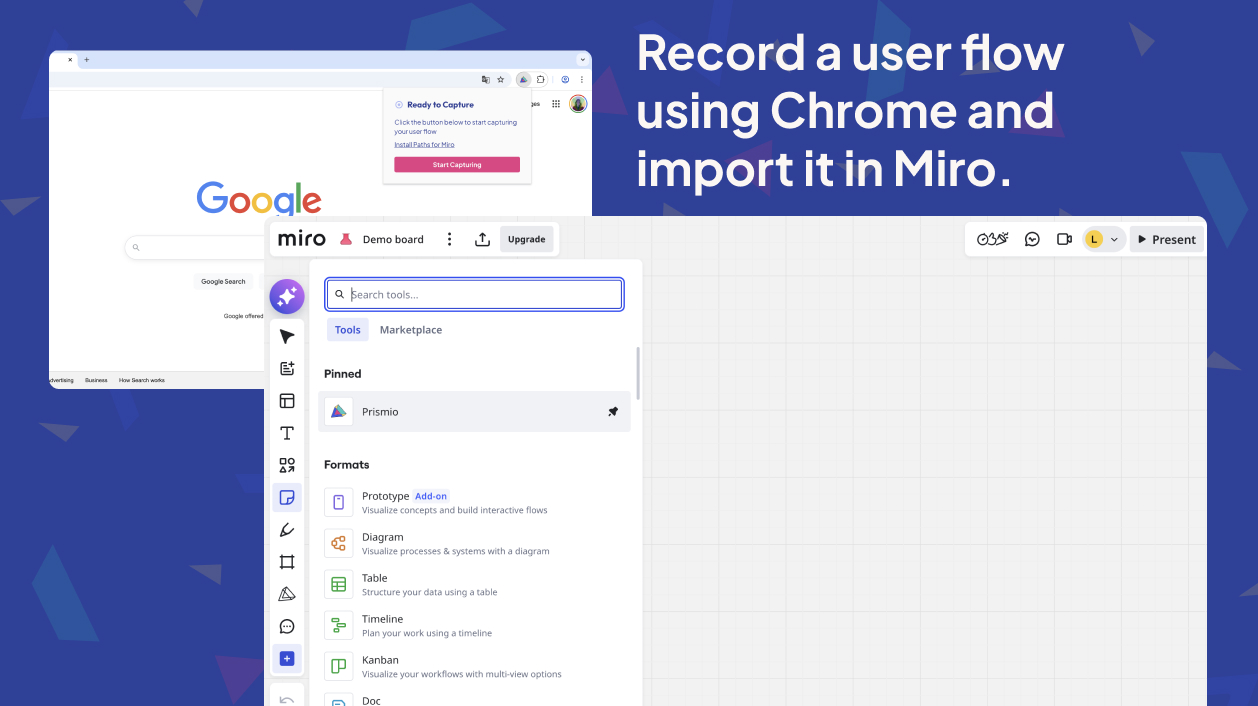Select the Pen drawing tool
The height and width of the screenshot is (706, 1258).
tap(287, 530)
